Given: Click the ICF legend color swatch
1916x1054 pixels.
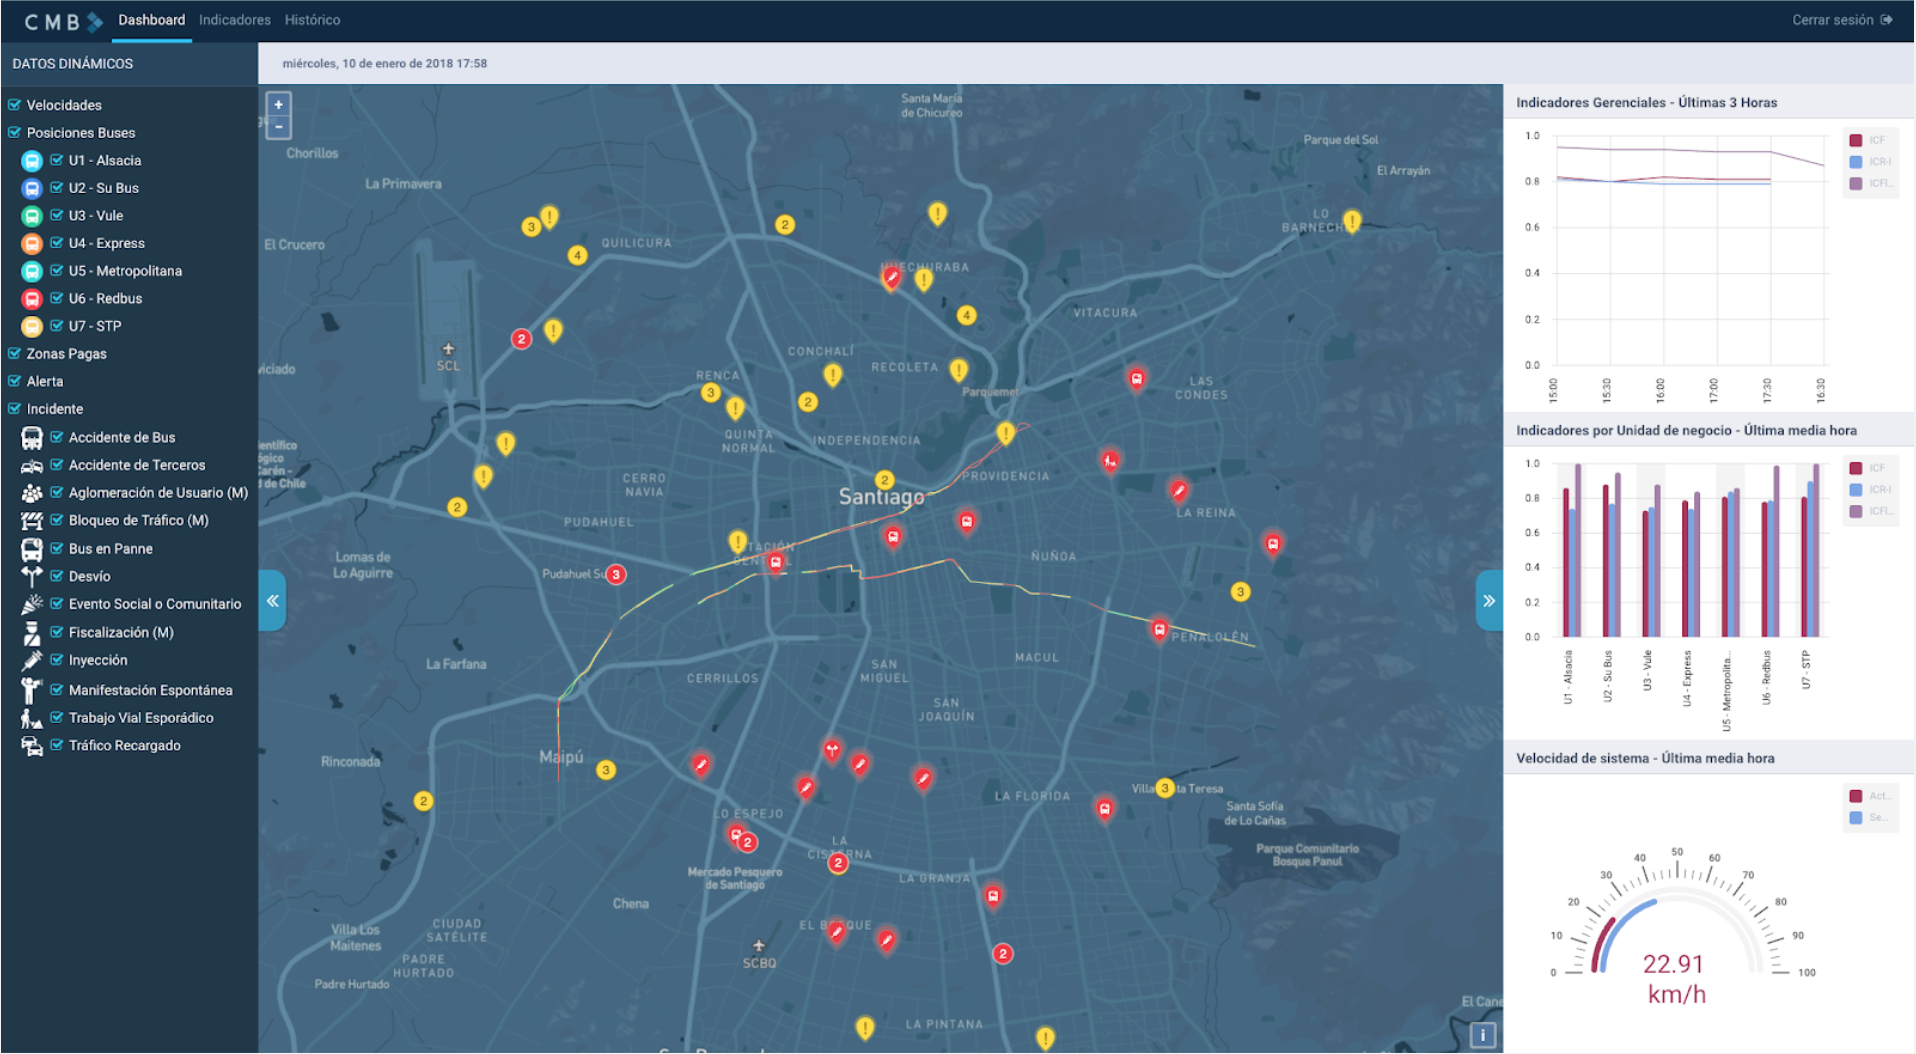Looking at the screenshot, I should (1856, 141).
